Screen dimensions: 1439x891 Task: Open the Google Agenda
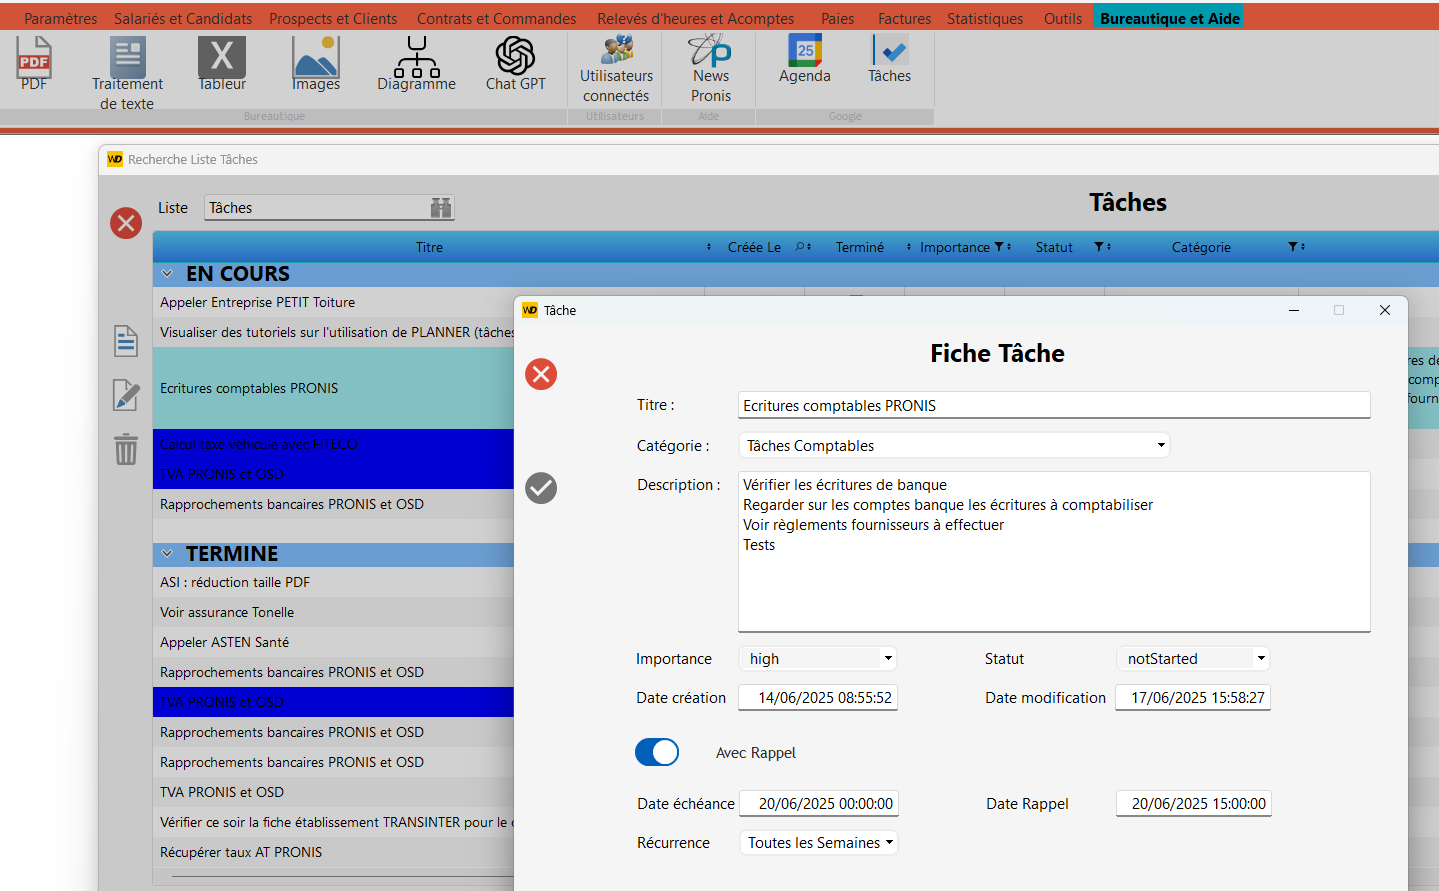coord(805,59)
